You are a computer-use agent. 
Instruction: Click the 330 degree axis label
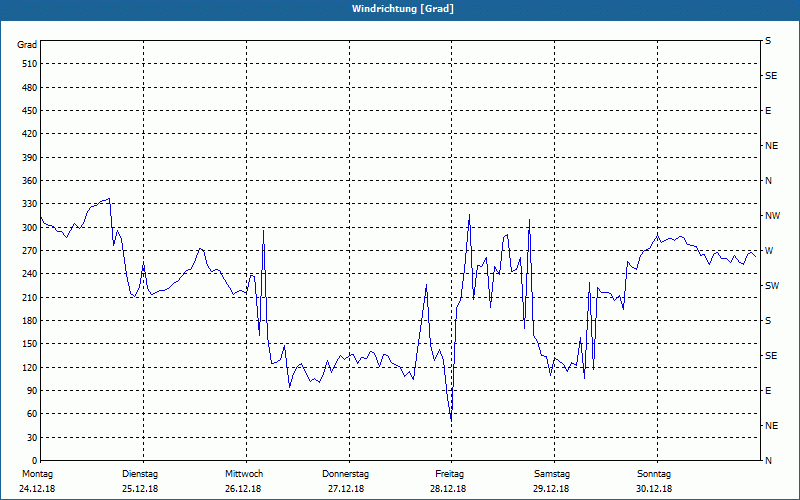point(30,204)
